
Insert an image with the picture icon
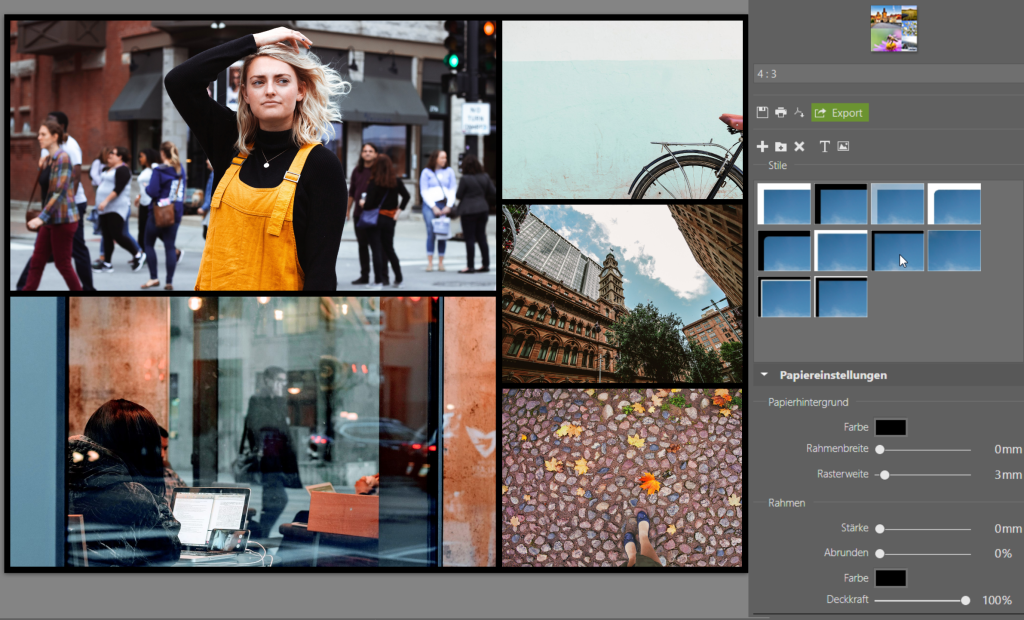(x=843, y=146)
